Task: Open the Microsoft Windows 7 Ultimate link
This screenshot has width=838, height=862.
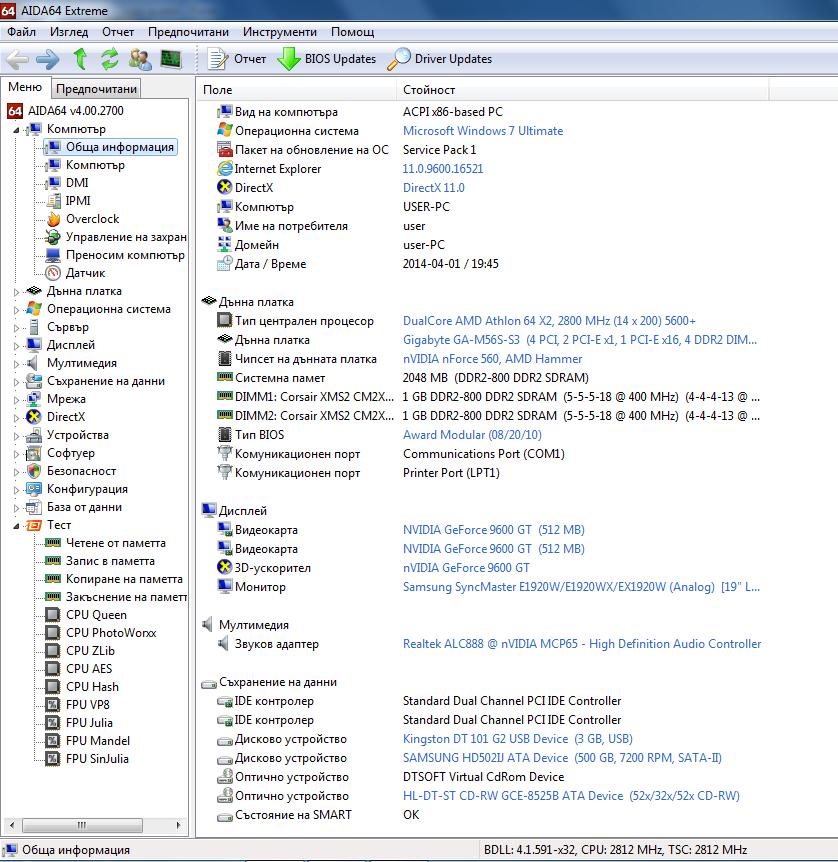Action: tap(483, 131)
